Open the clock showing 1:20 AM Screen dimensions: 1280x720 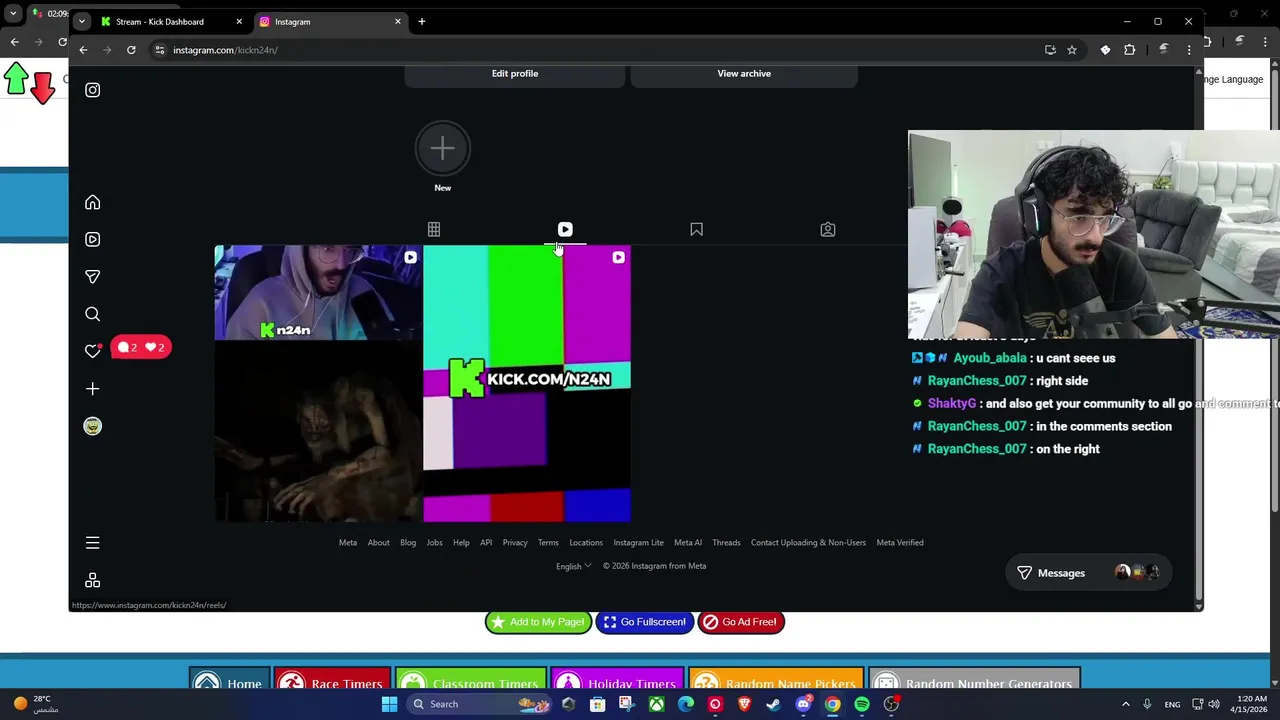(x=1251, y=704)
